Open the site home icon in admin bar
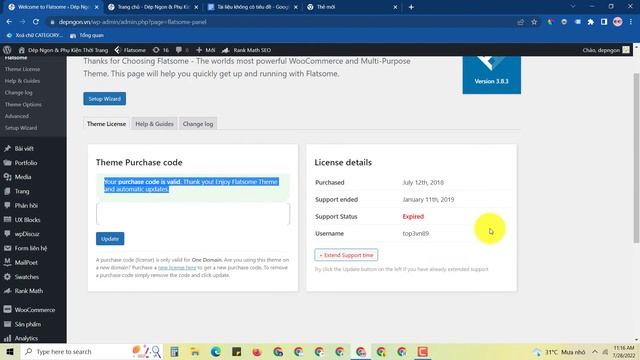The width and height of the screenshot is (640, 360). pos(22,50)
